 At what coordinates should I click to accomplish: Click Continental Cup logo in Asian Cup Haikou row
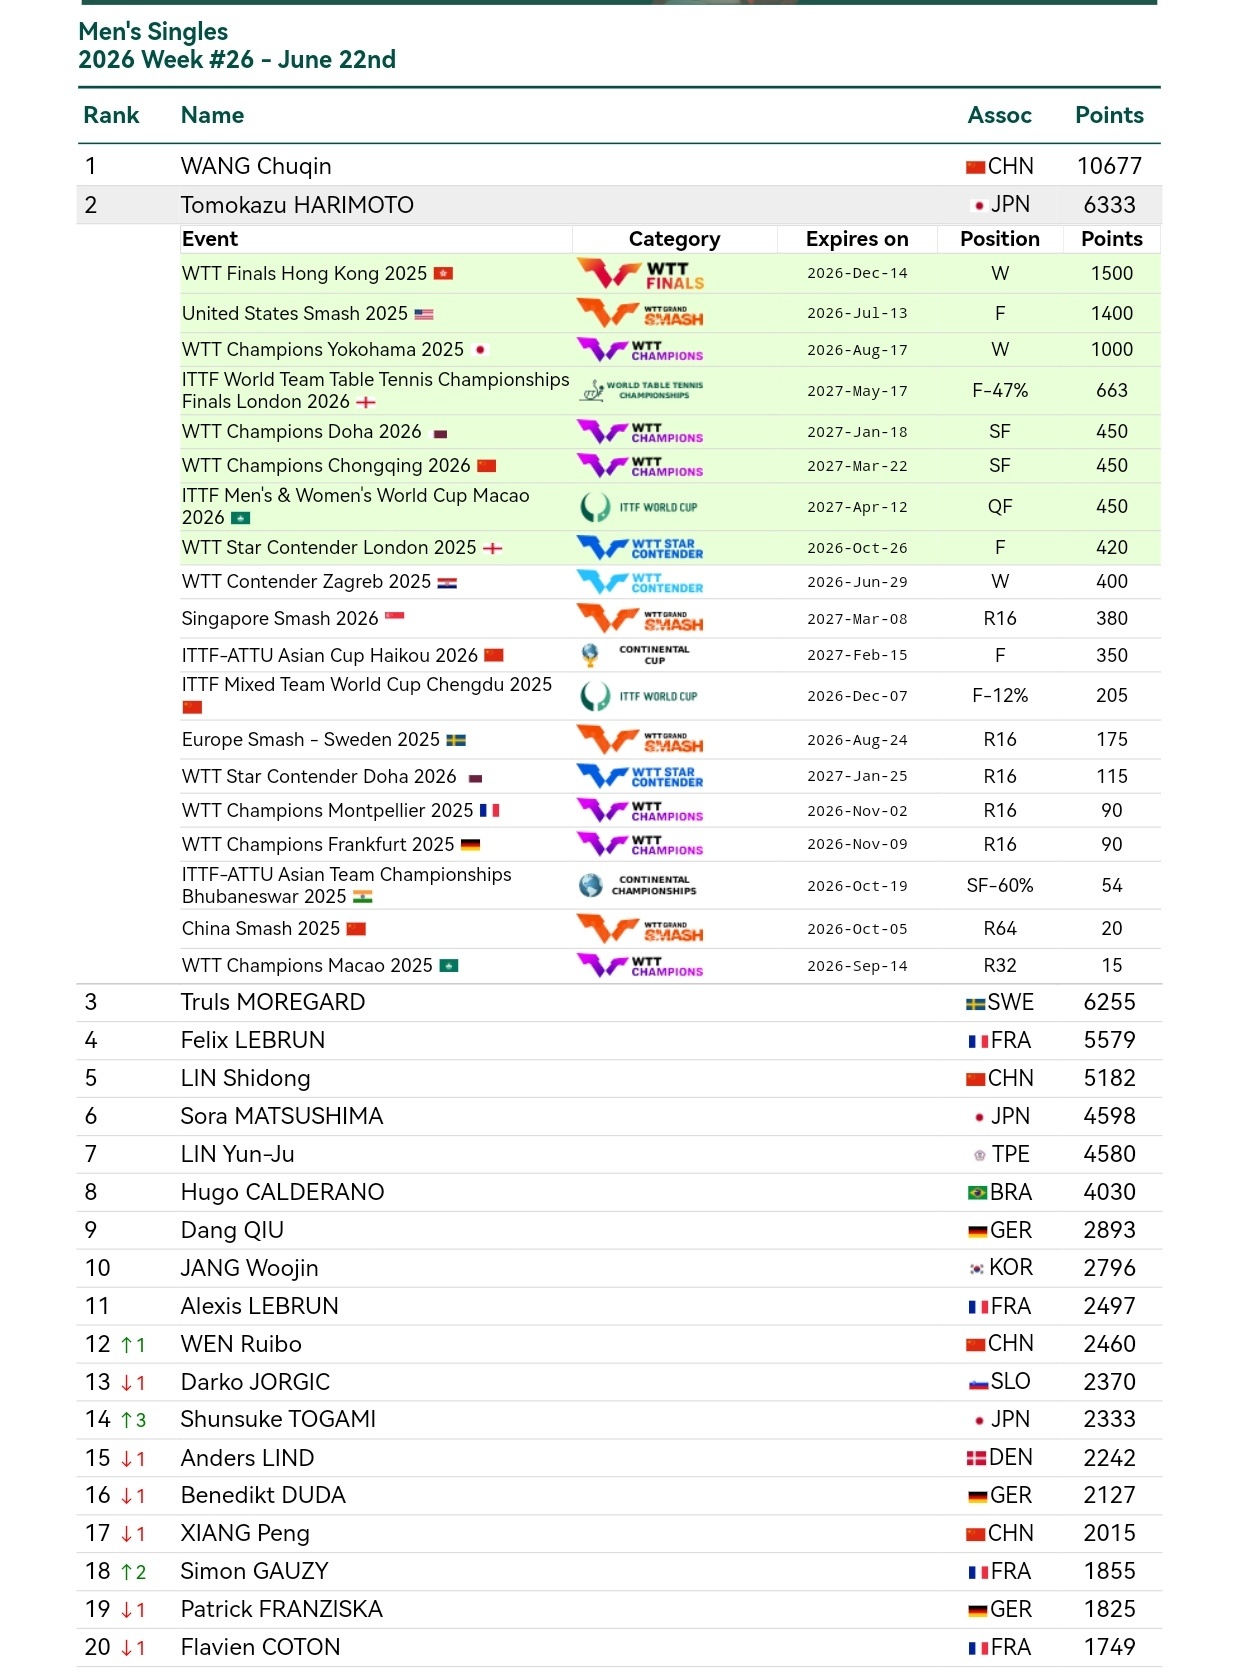click(x=636, y=655)
